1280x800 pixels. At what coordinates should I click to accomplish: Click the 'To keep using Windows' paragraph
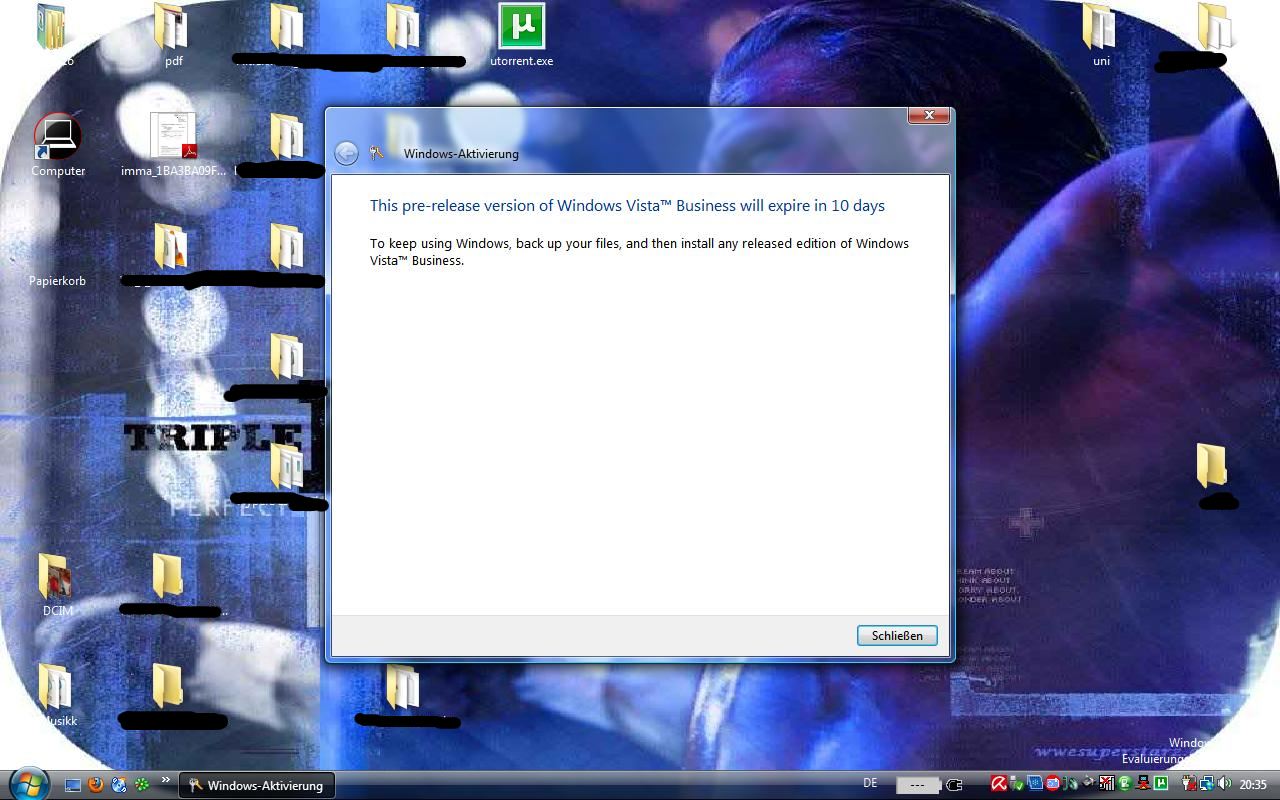(639, 252)
